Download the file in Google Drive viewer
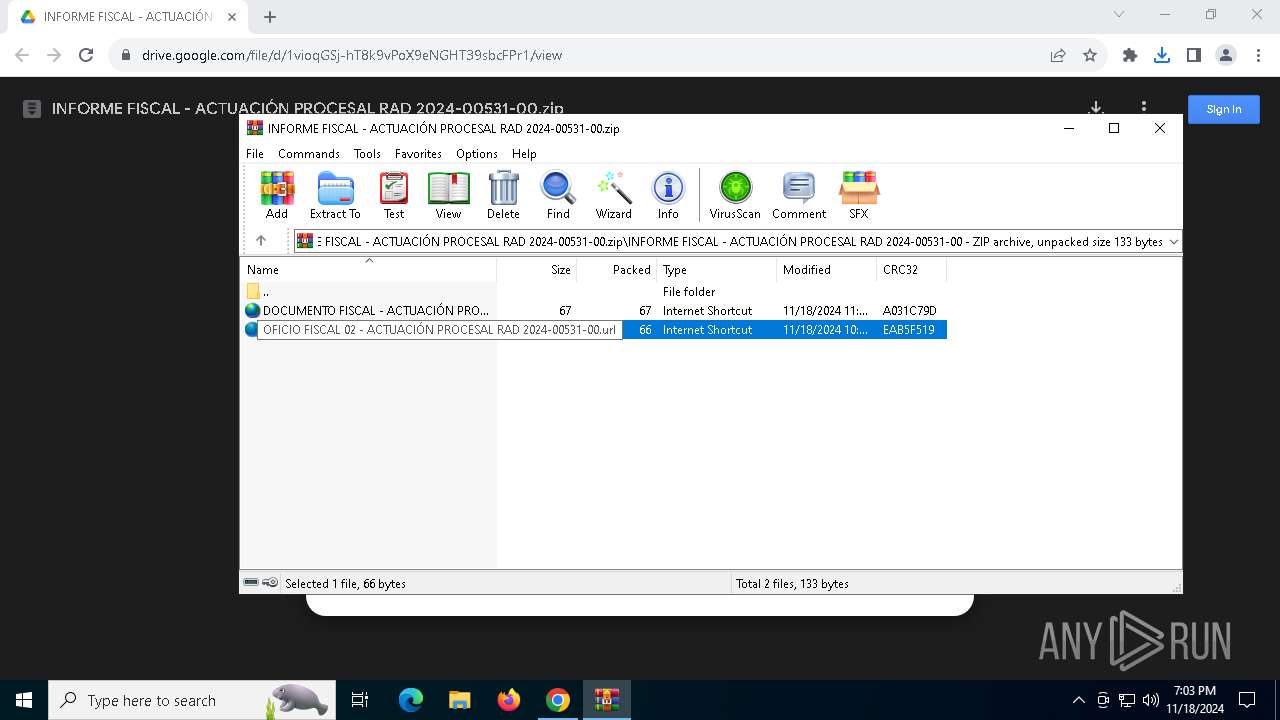This screenshot has width=1280, height=720. pyautogui.click(x=1096, y=108)
